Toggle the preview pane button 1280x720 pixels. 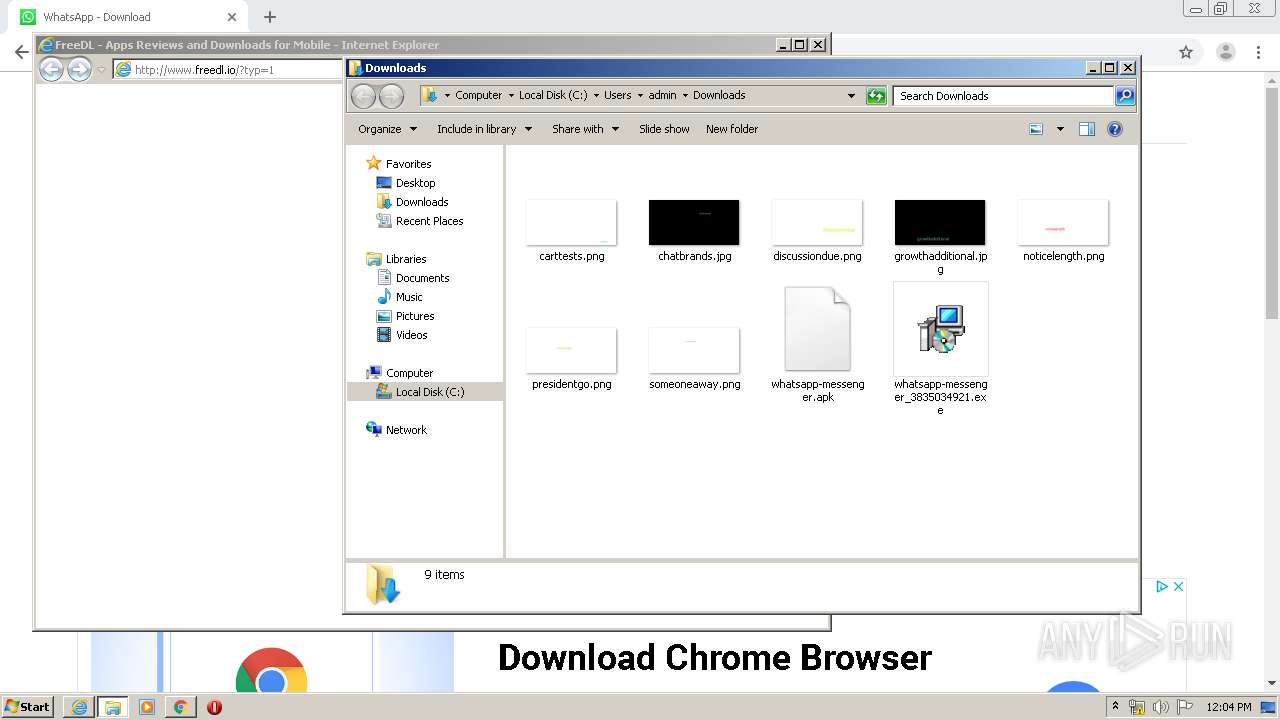tap(1087, 129)
